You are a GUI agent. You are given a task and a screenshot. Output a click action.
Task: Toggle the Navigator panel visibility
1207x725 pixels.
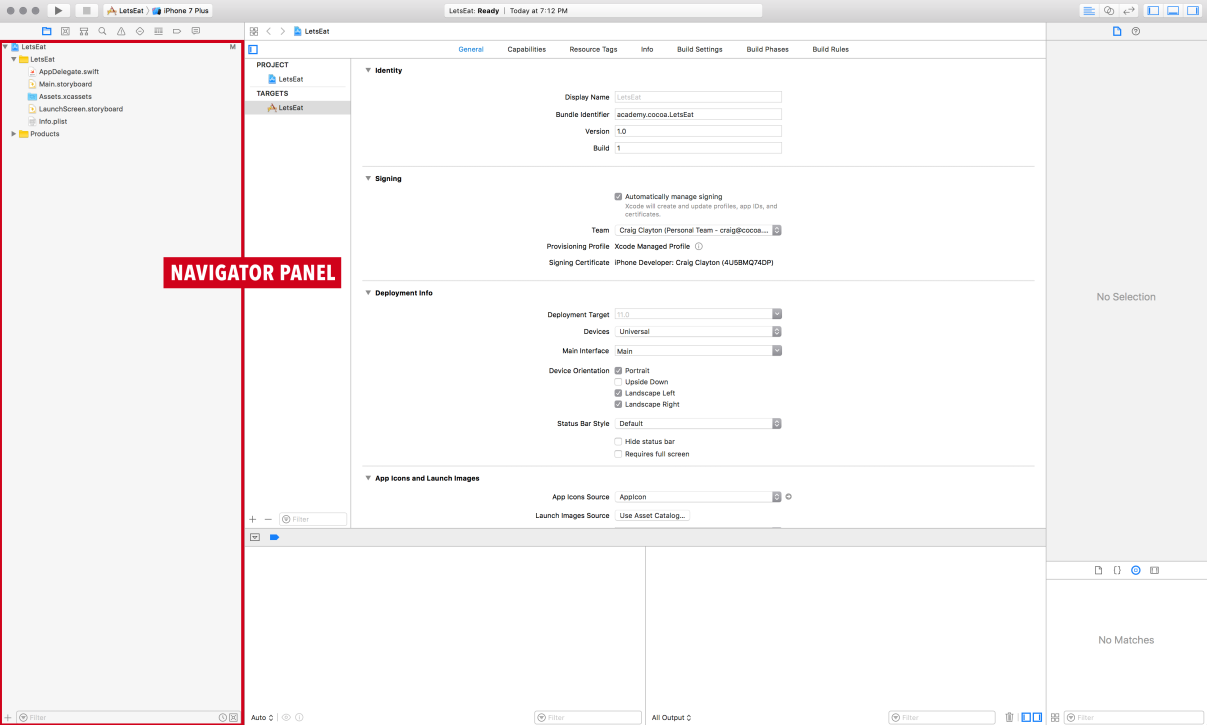[x=1153, y=10]
